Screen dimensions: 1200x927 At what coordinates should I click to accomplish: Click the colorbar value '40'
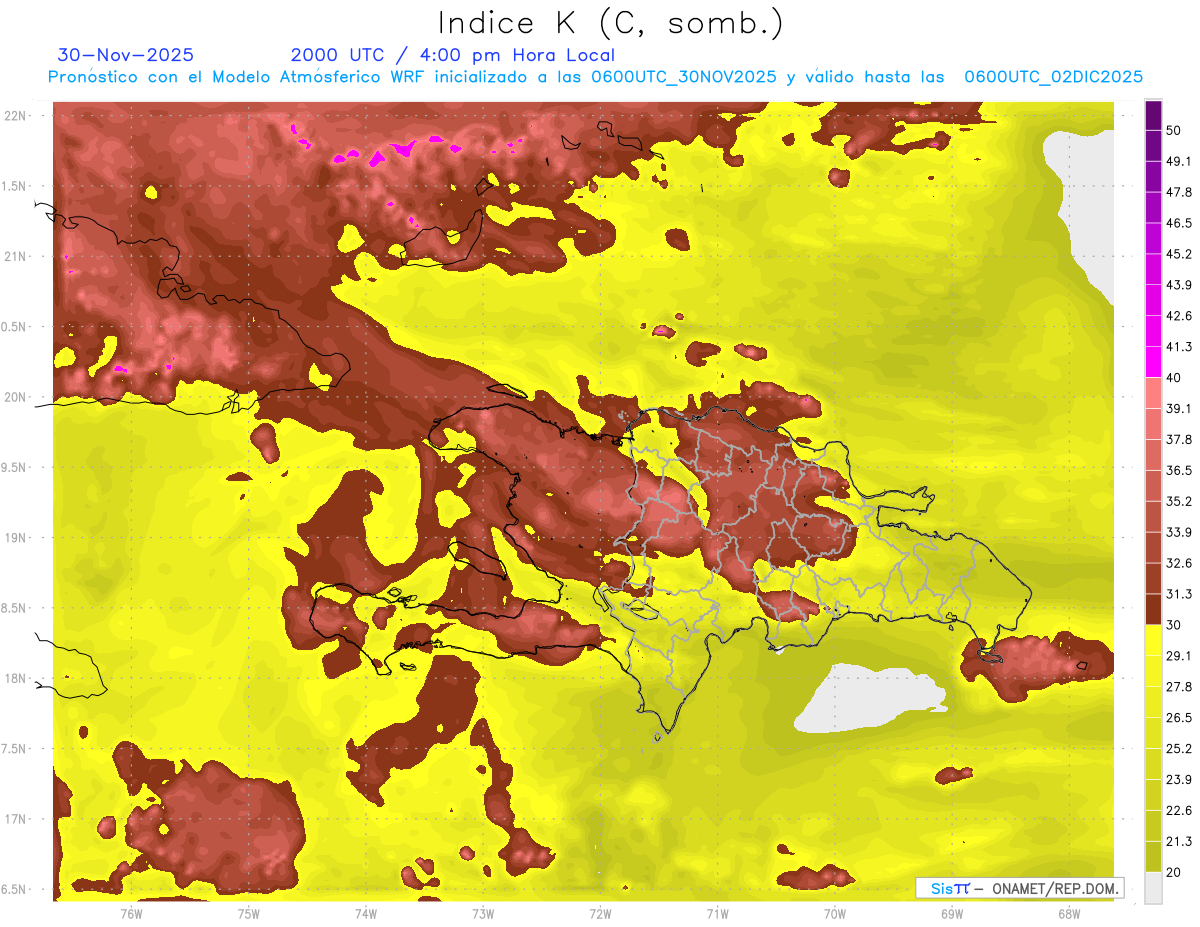1174,378
